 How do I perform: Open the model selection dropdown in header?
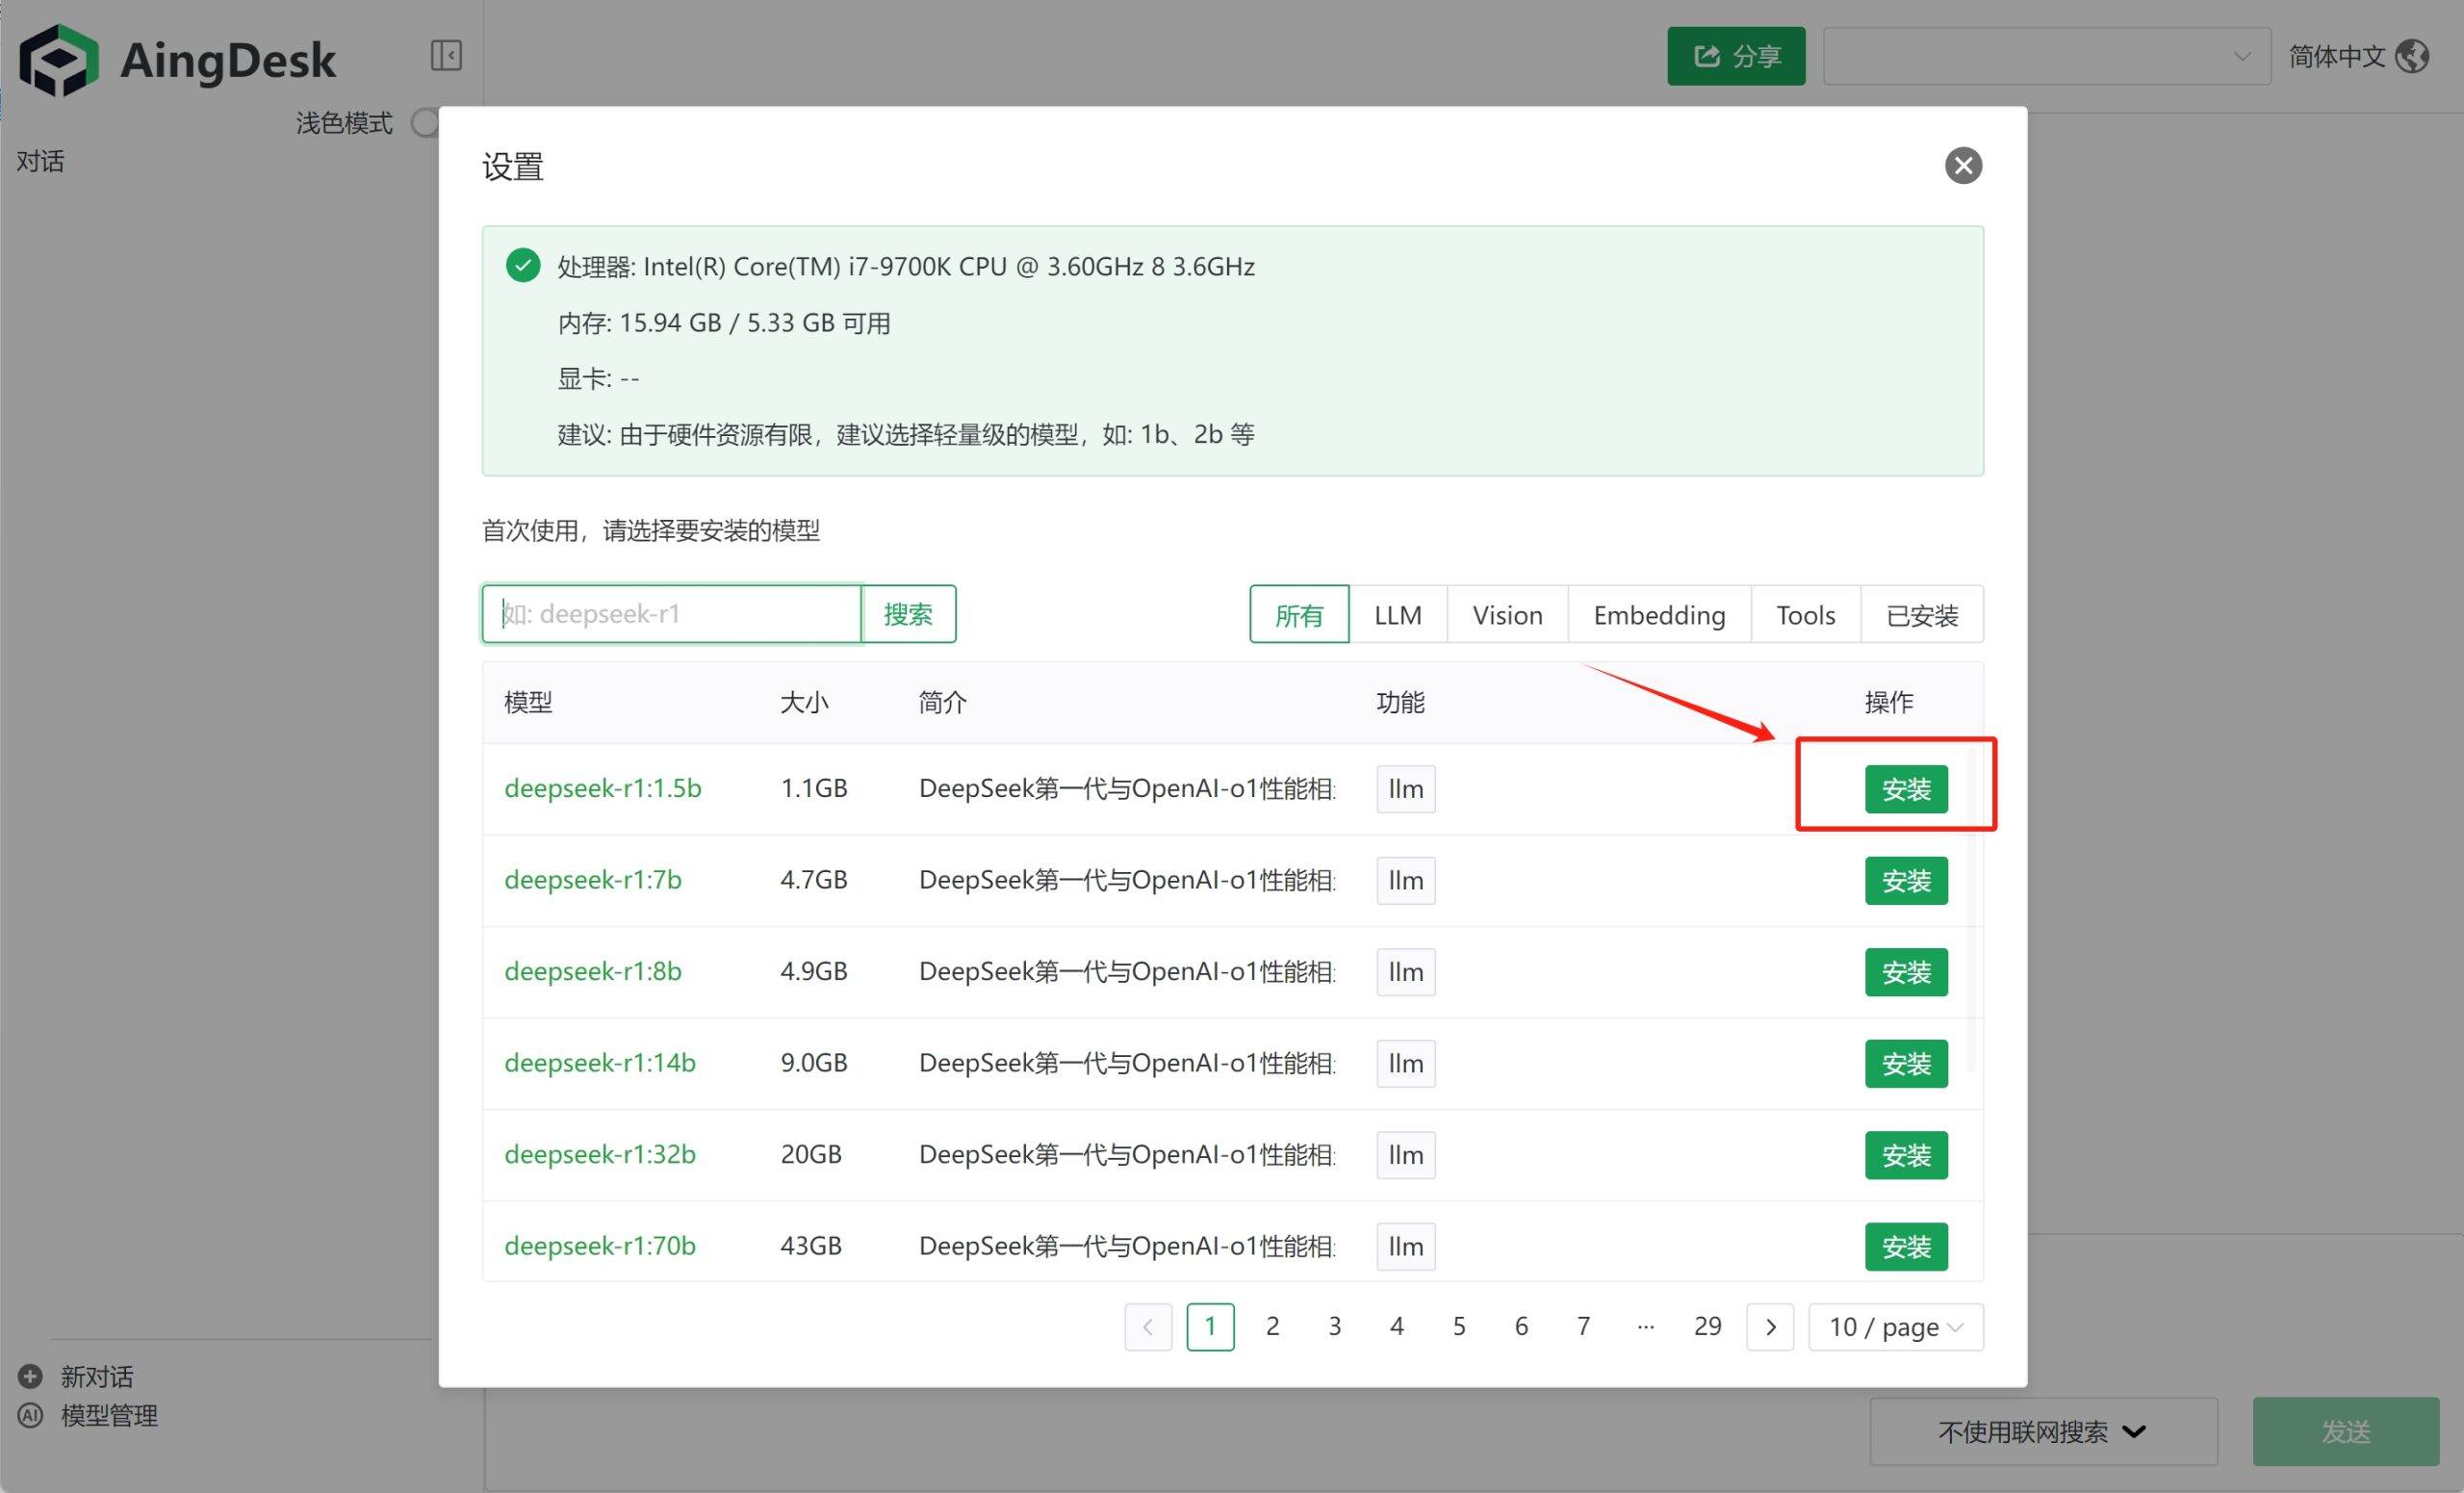click(2045, 57)
